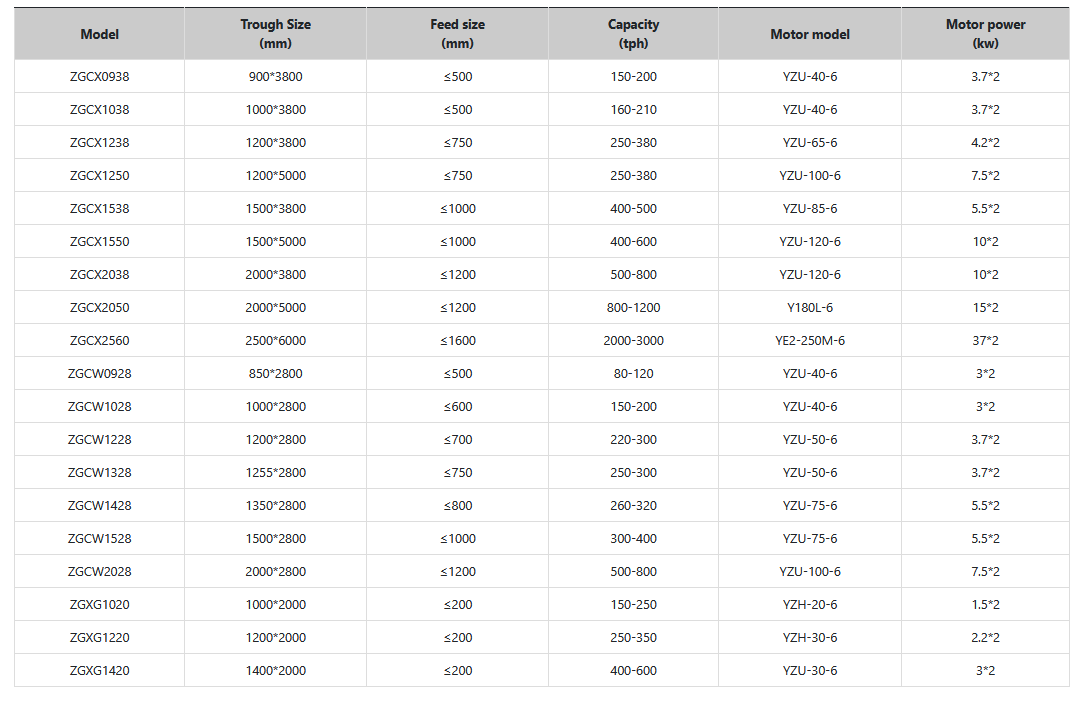This screenshot has width=1079, height=709.
Task: Select trough size 2500*6000 cell
Action: (275, 341)
